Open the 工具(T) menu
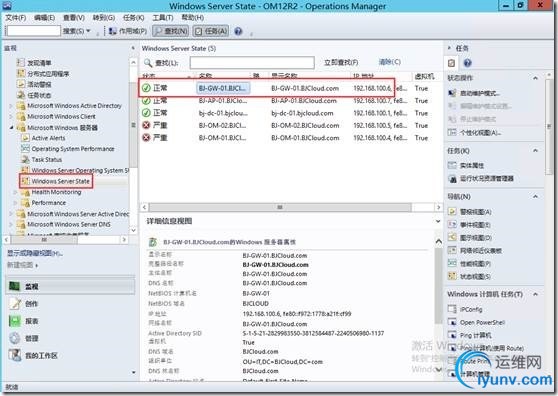The width and height of the screenshot is (558, 396). [163, 17]
